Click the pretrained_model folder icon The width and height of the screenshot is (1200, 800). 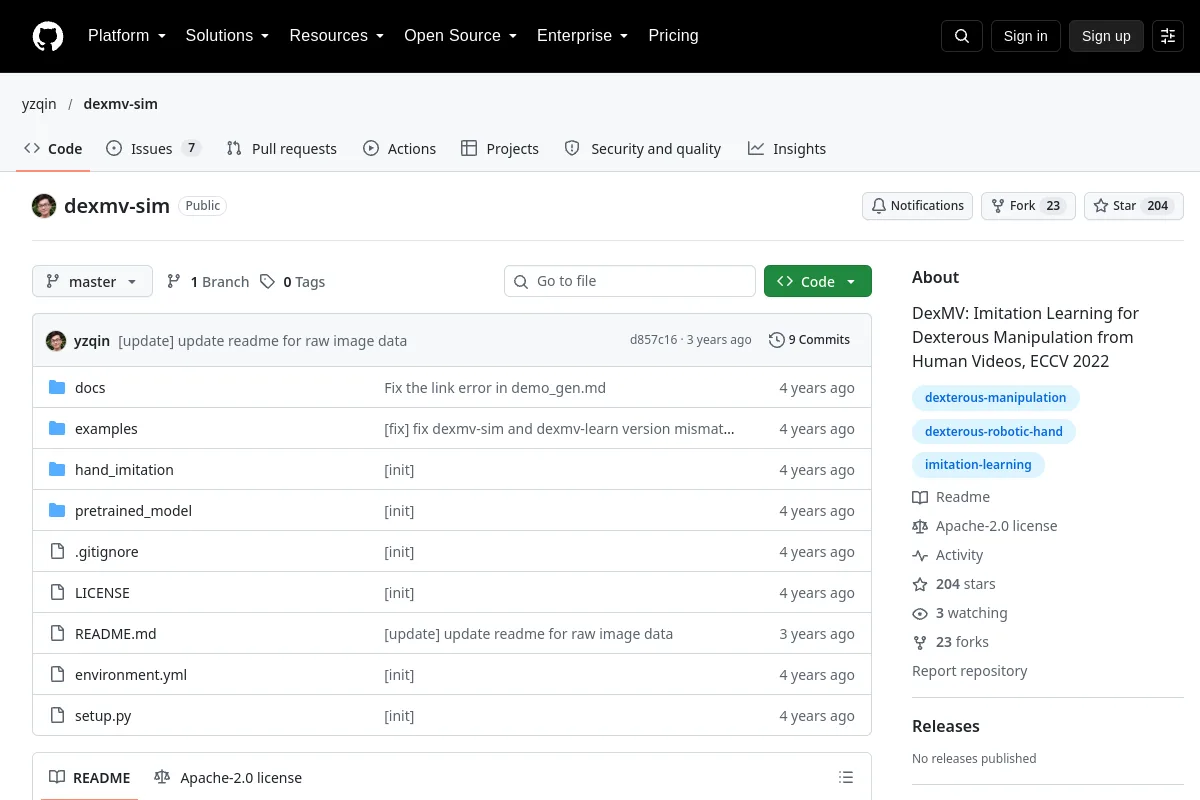pos(57,511)
